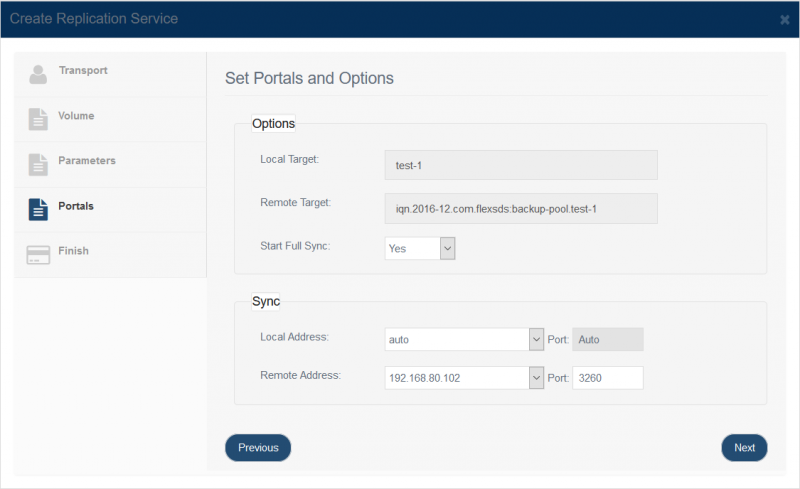Click the Local Target field test-1
The height and width of the screenshot is (489, 800).
click(x=521, y=165)
